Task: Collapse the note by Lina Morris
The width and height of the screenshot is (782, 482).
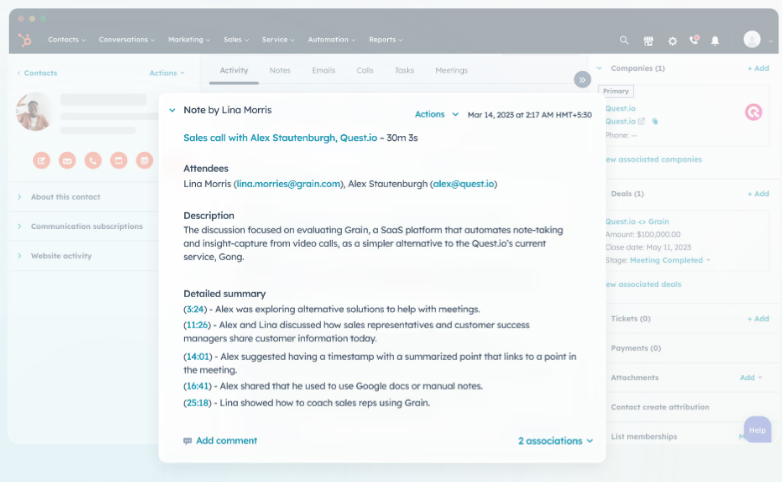Action: [x=172, y=110]
